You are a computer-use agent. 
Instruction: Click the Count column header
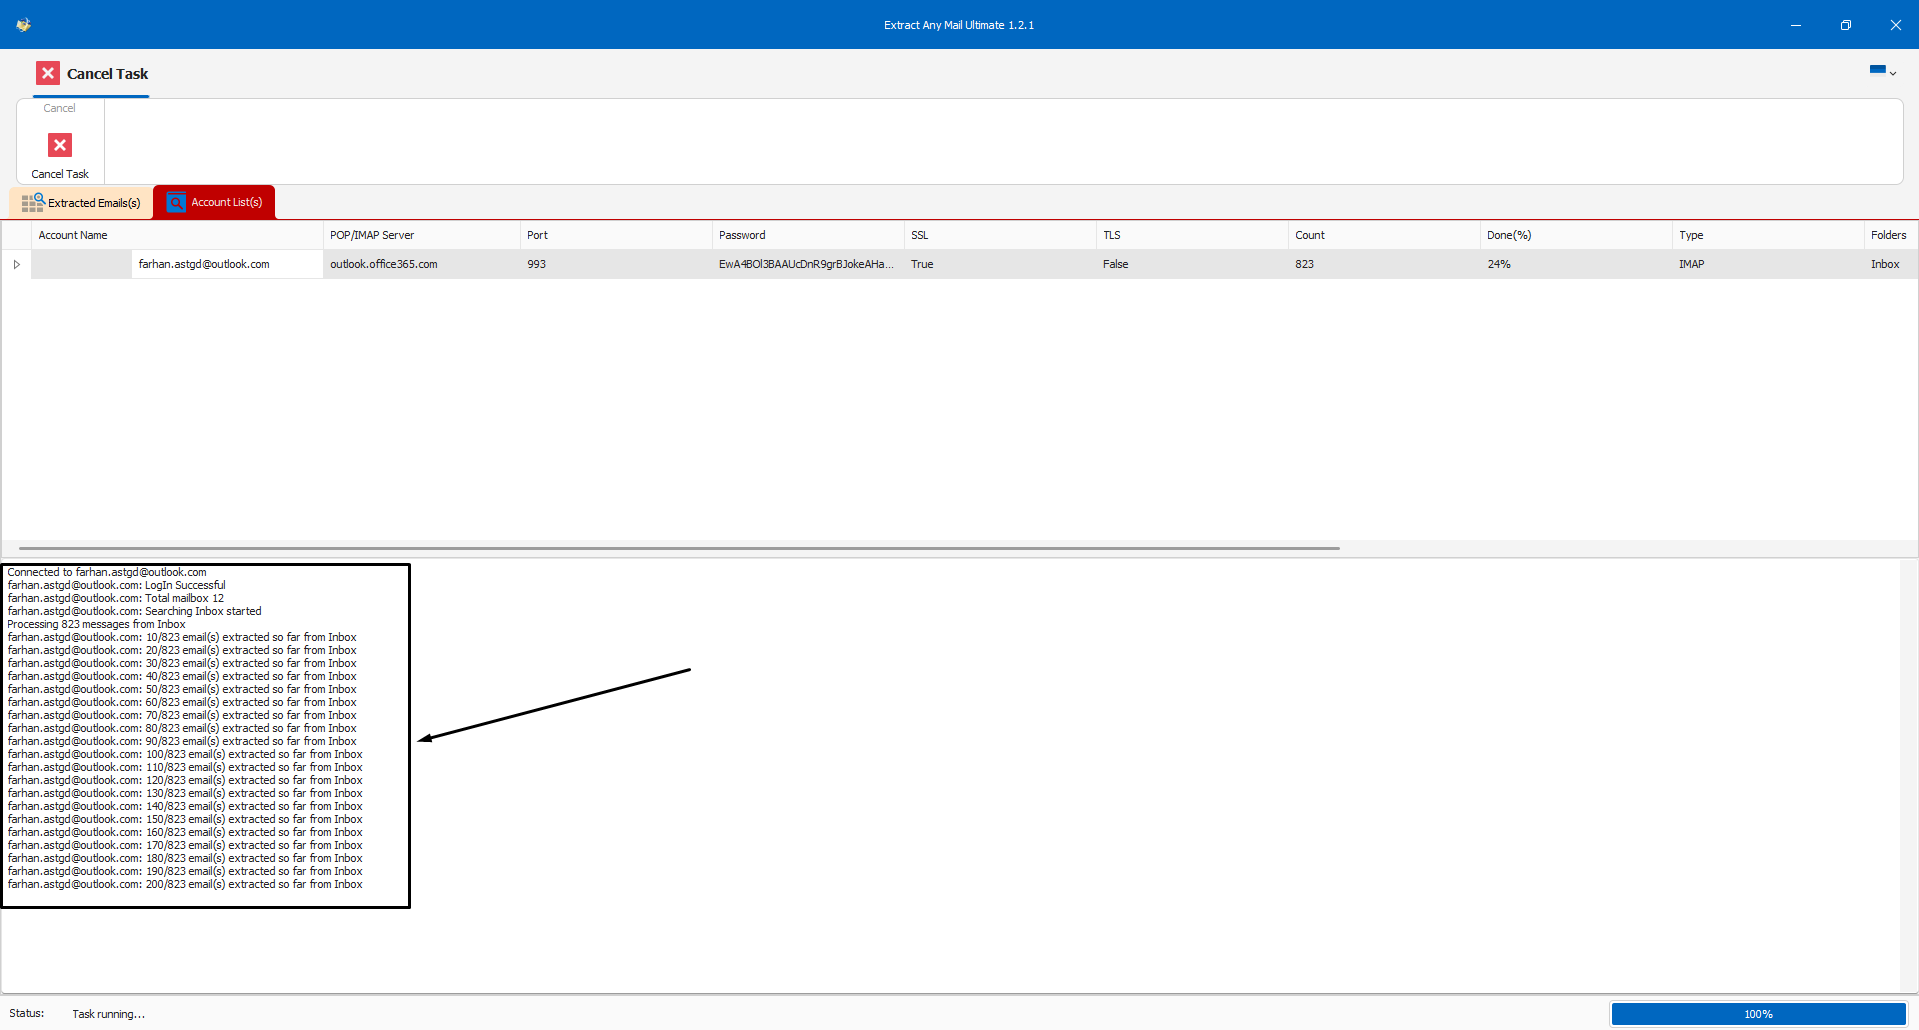pos(1309,236)
